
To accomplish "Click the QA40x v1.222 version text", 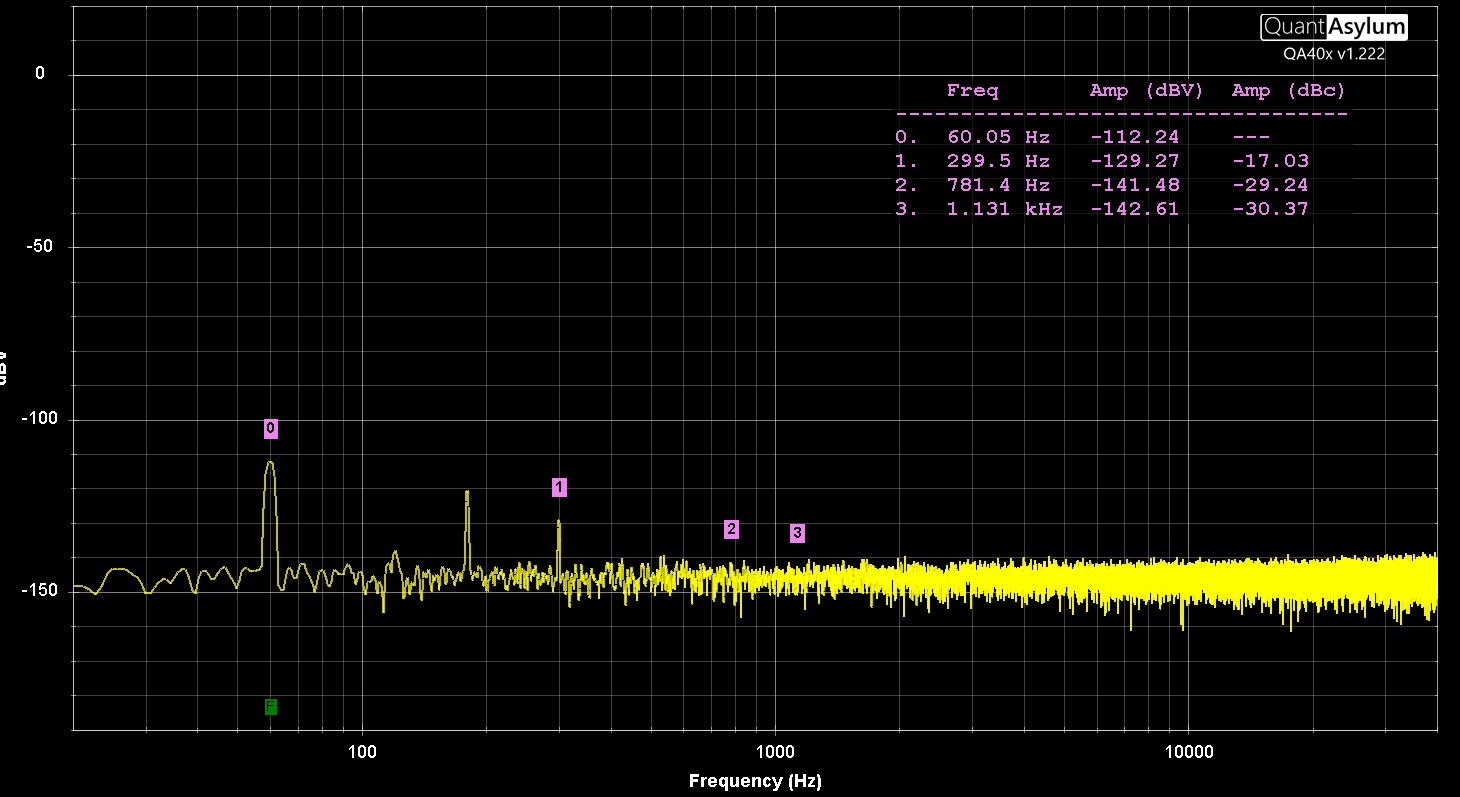I will point(1334,54).
